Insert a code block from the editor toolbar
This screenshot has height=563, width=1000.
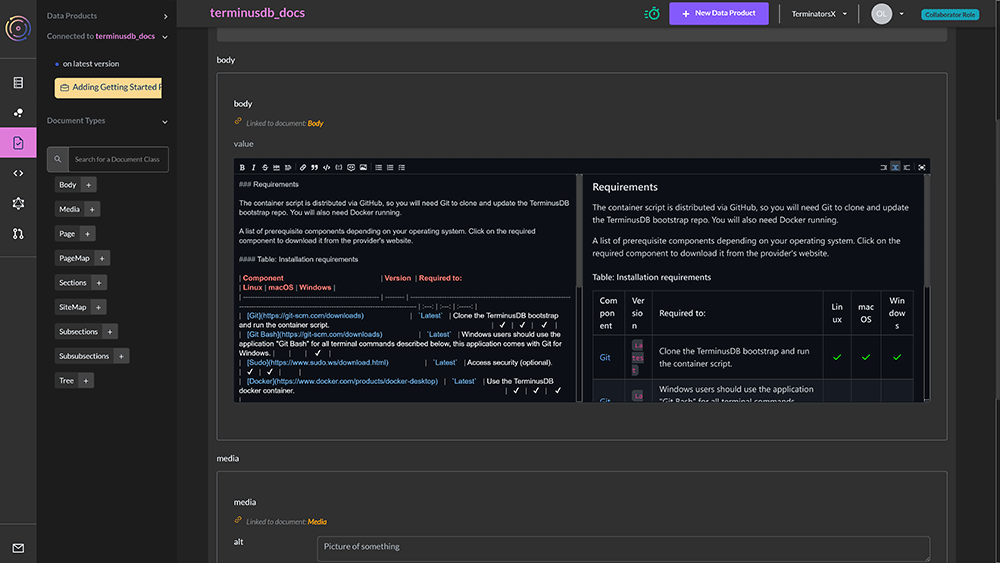(339, 167)
